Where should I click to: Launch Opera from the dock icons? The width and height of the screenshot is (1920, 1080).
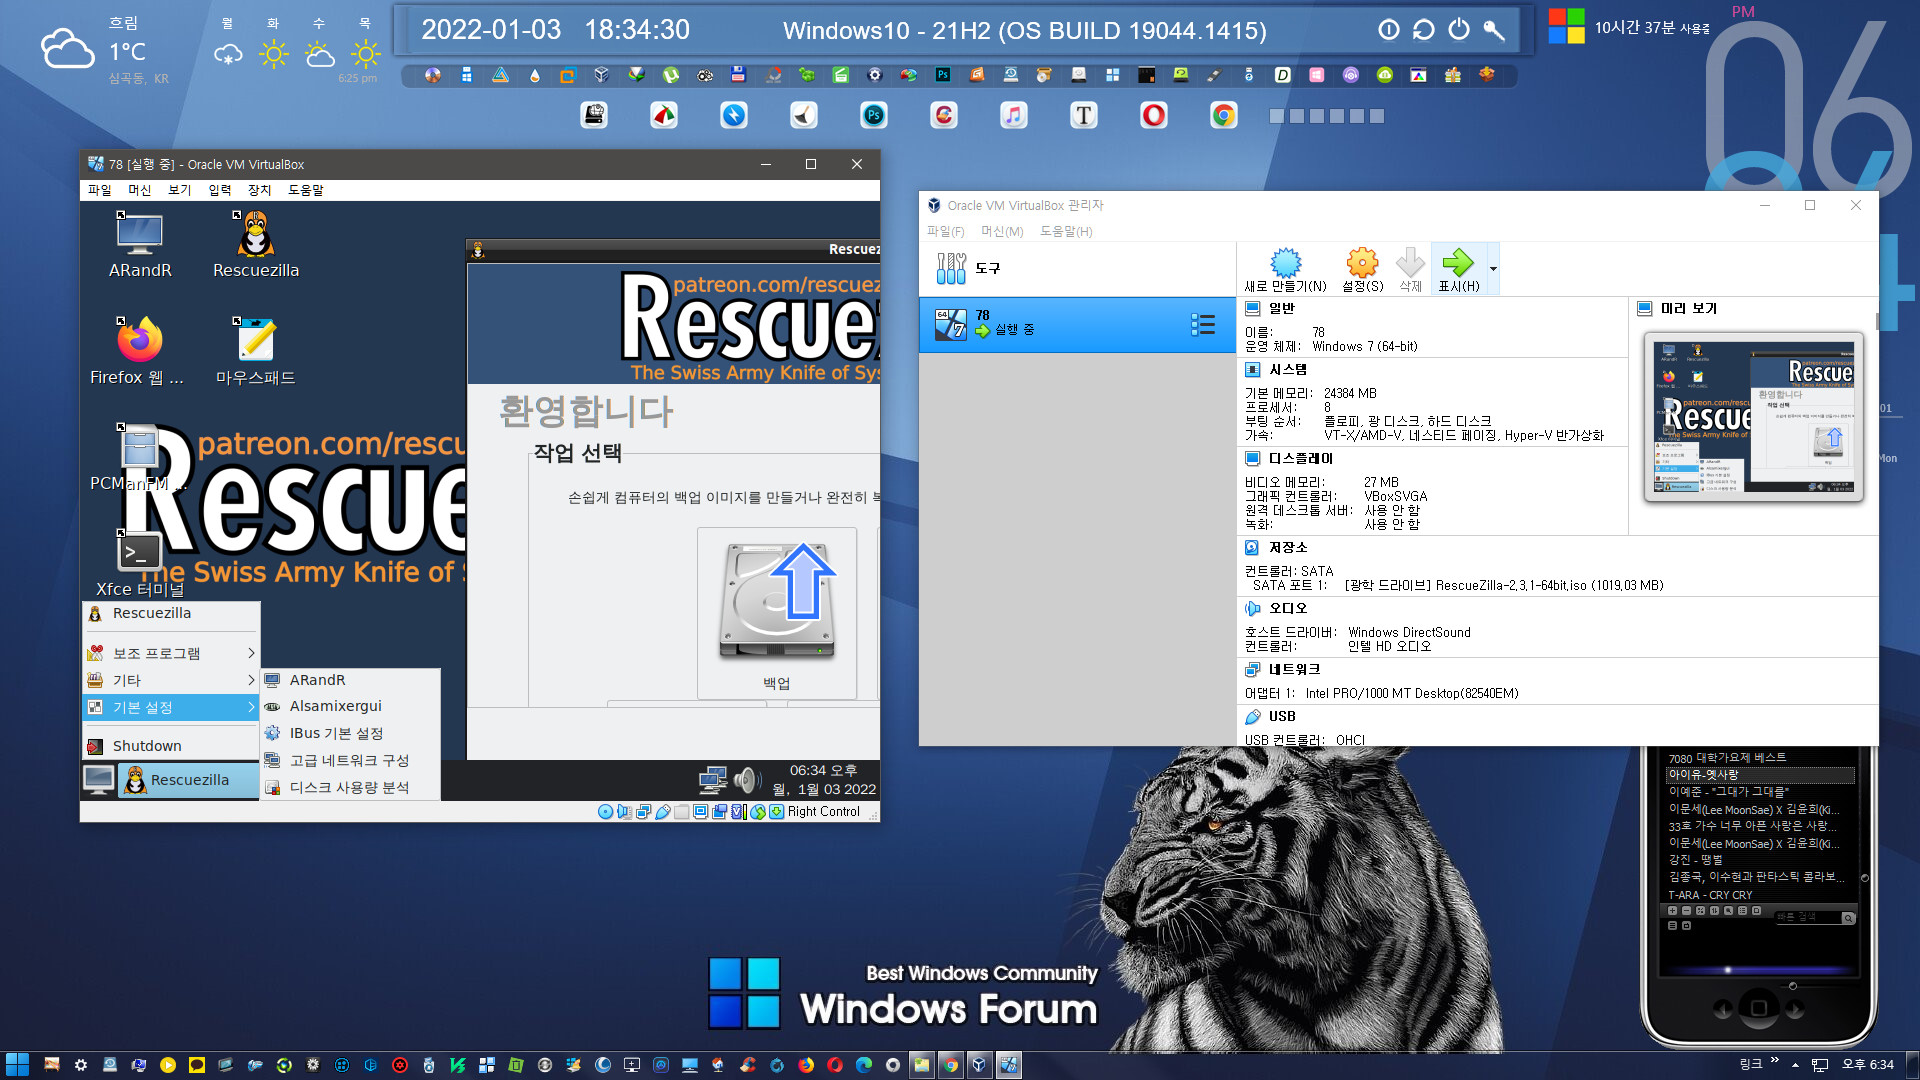click(1154, 116)
